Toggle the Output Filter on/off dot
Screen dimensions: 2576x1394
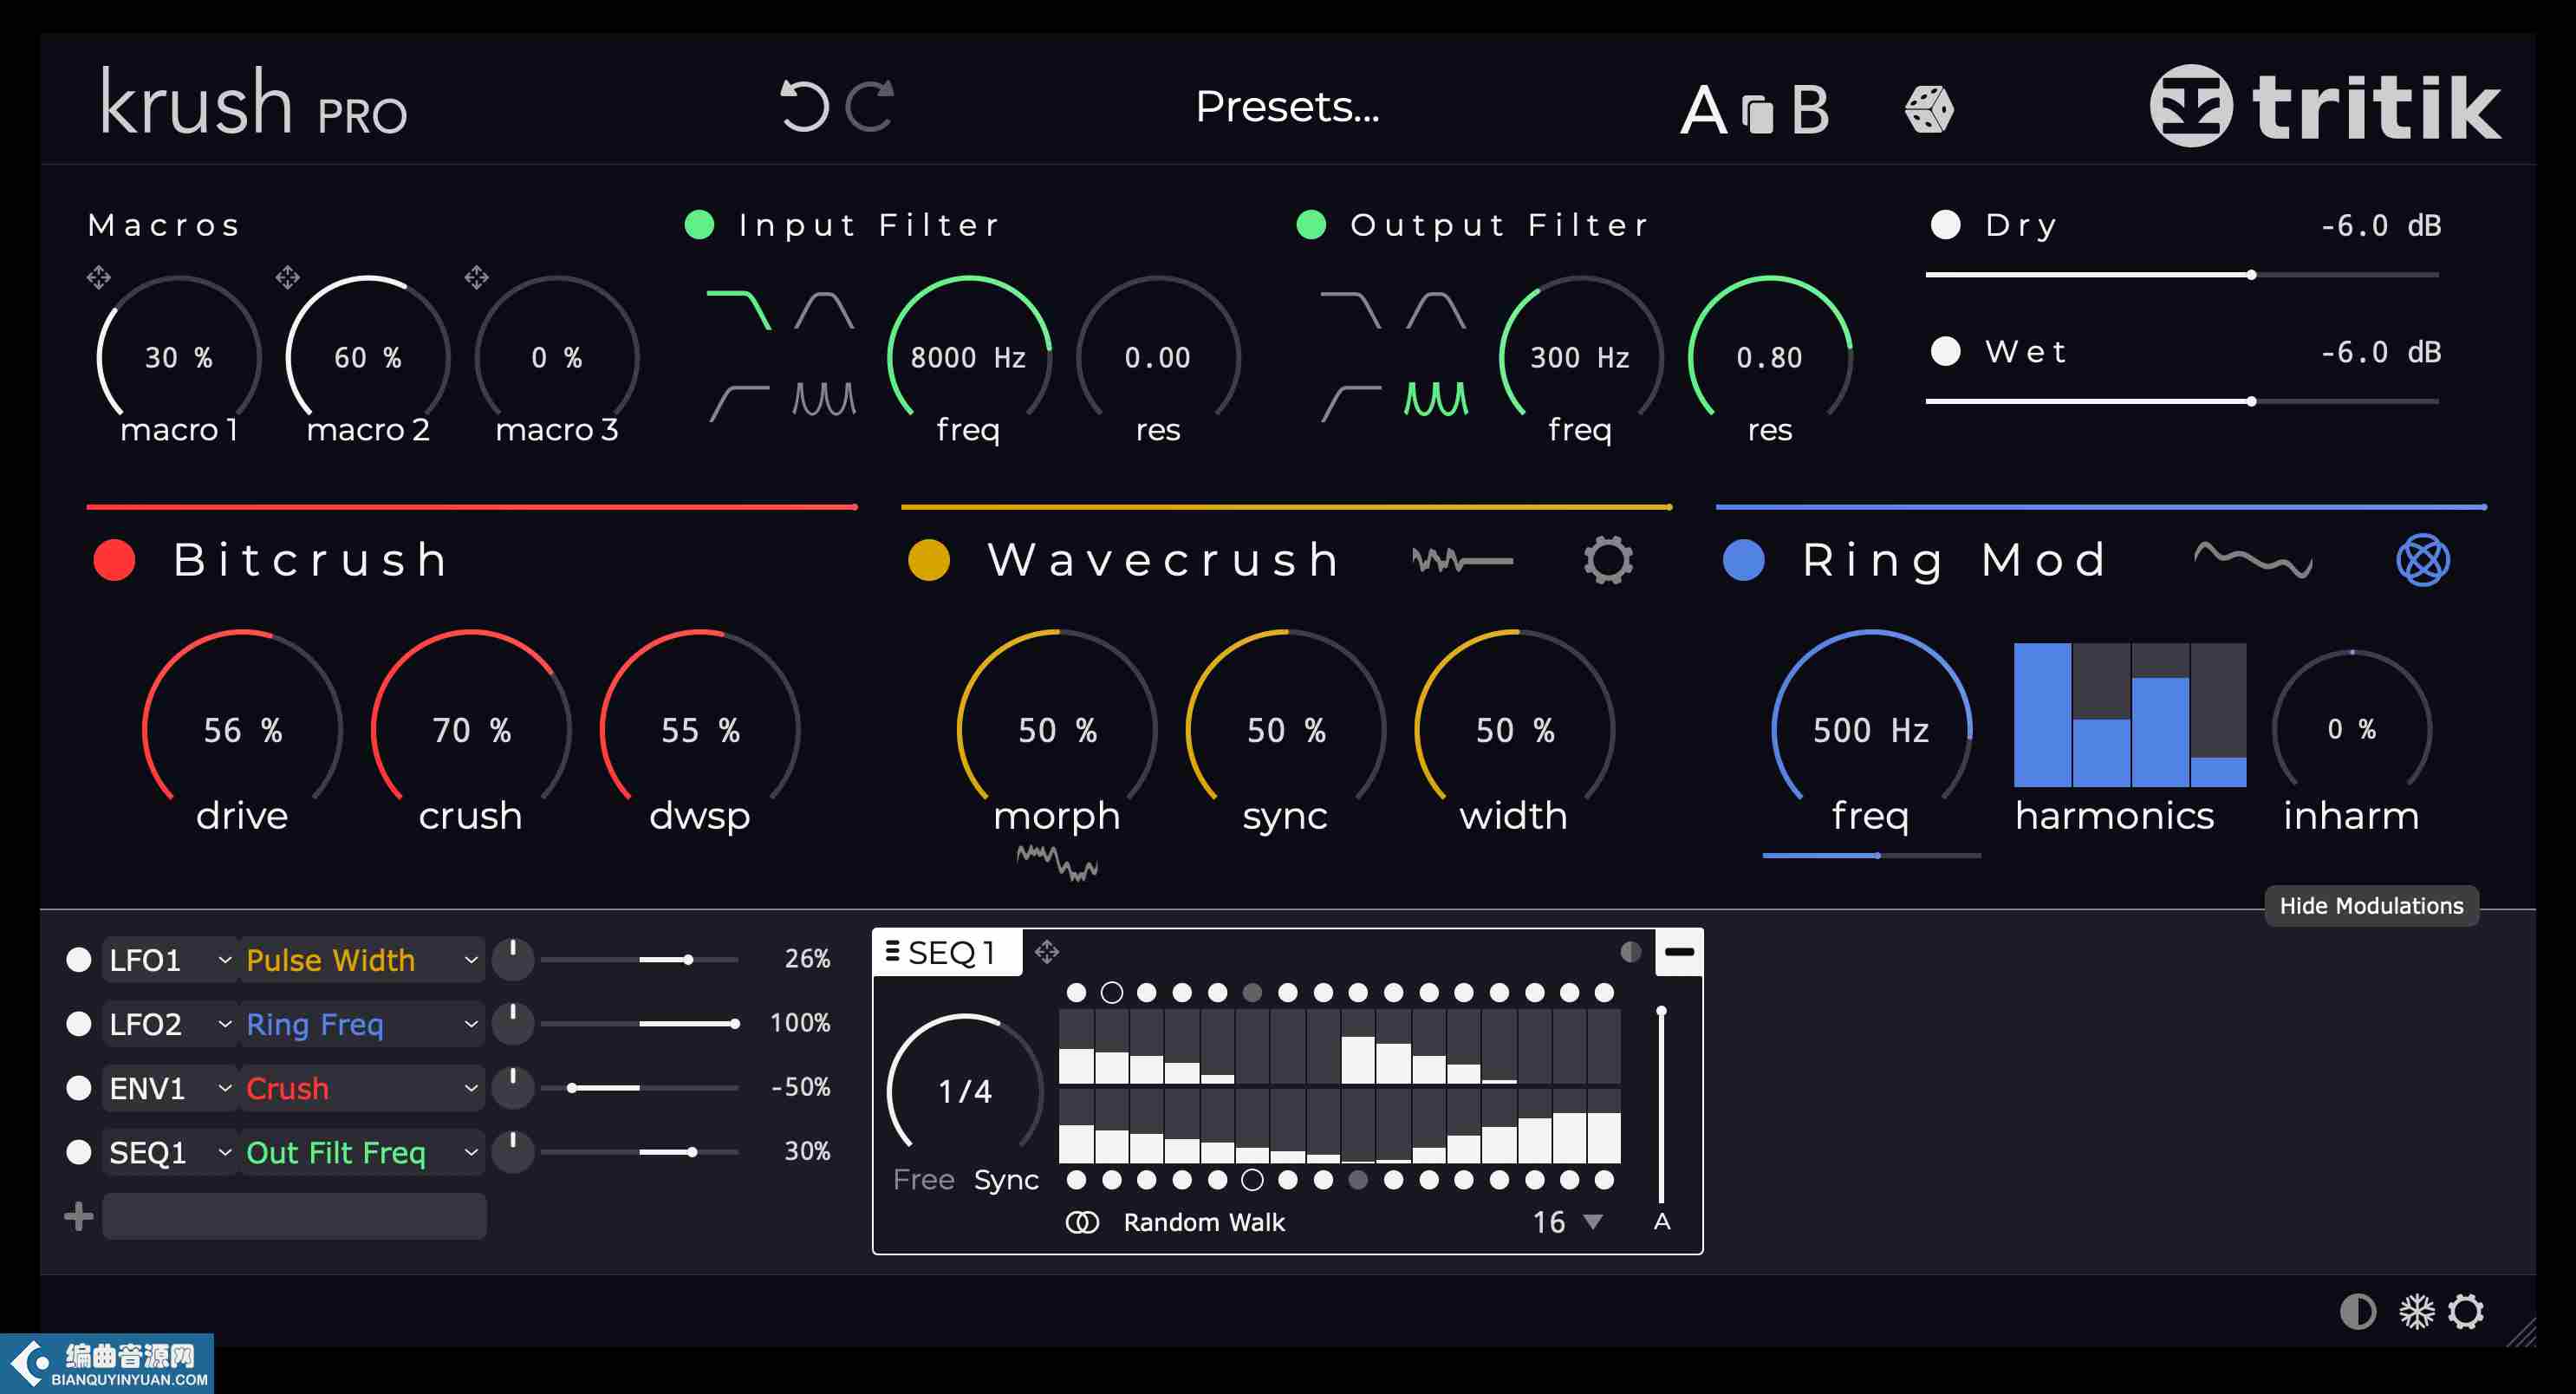click(x=1311, y=225)
